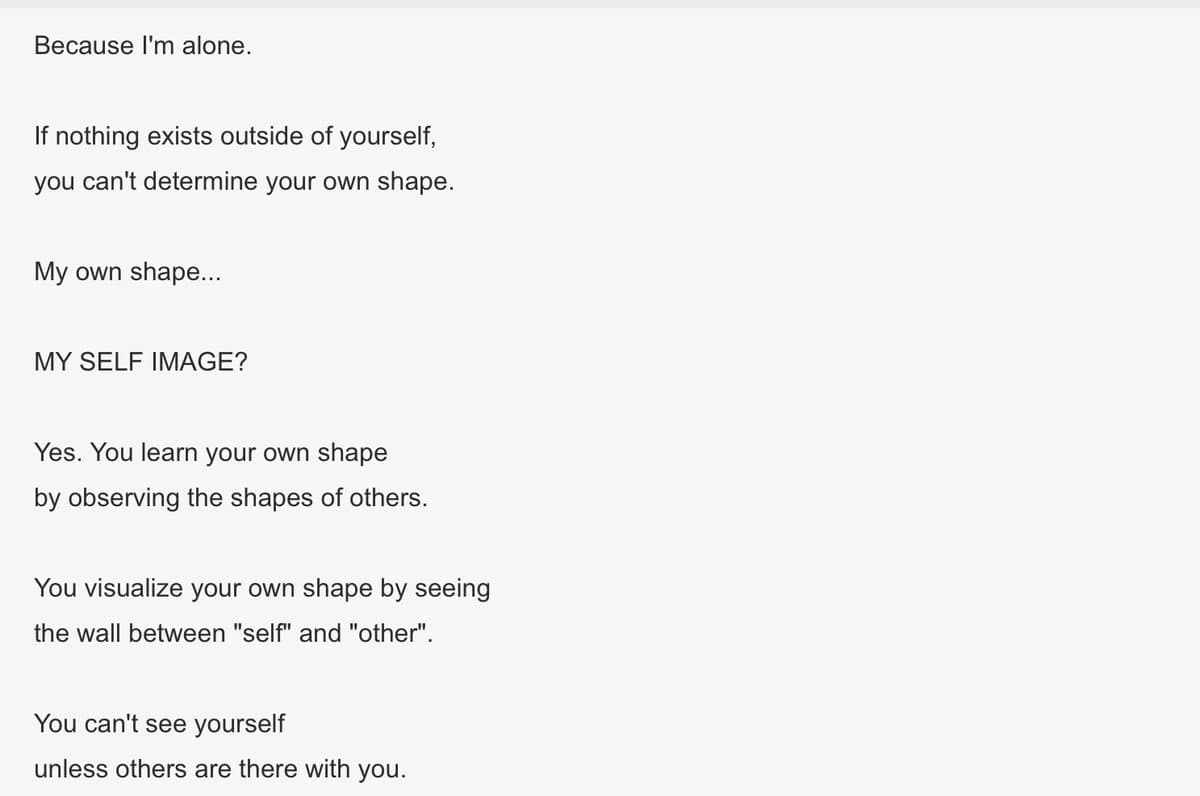The height and width of the screenshot is (796, 1200).
Task: Click the line "You visualize your own shape by seeing"
Action: [262, 588]
